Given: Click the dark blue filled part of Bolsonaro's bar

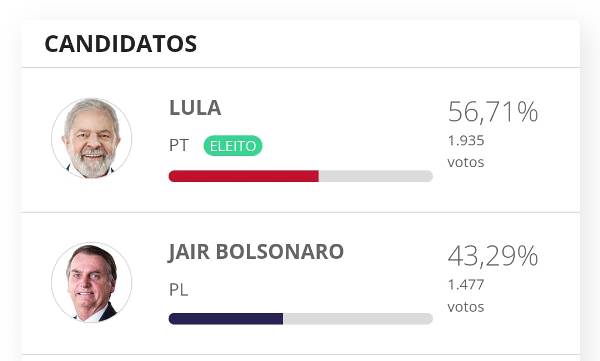Looking at the screenshot, I should tap(226, 319).
